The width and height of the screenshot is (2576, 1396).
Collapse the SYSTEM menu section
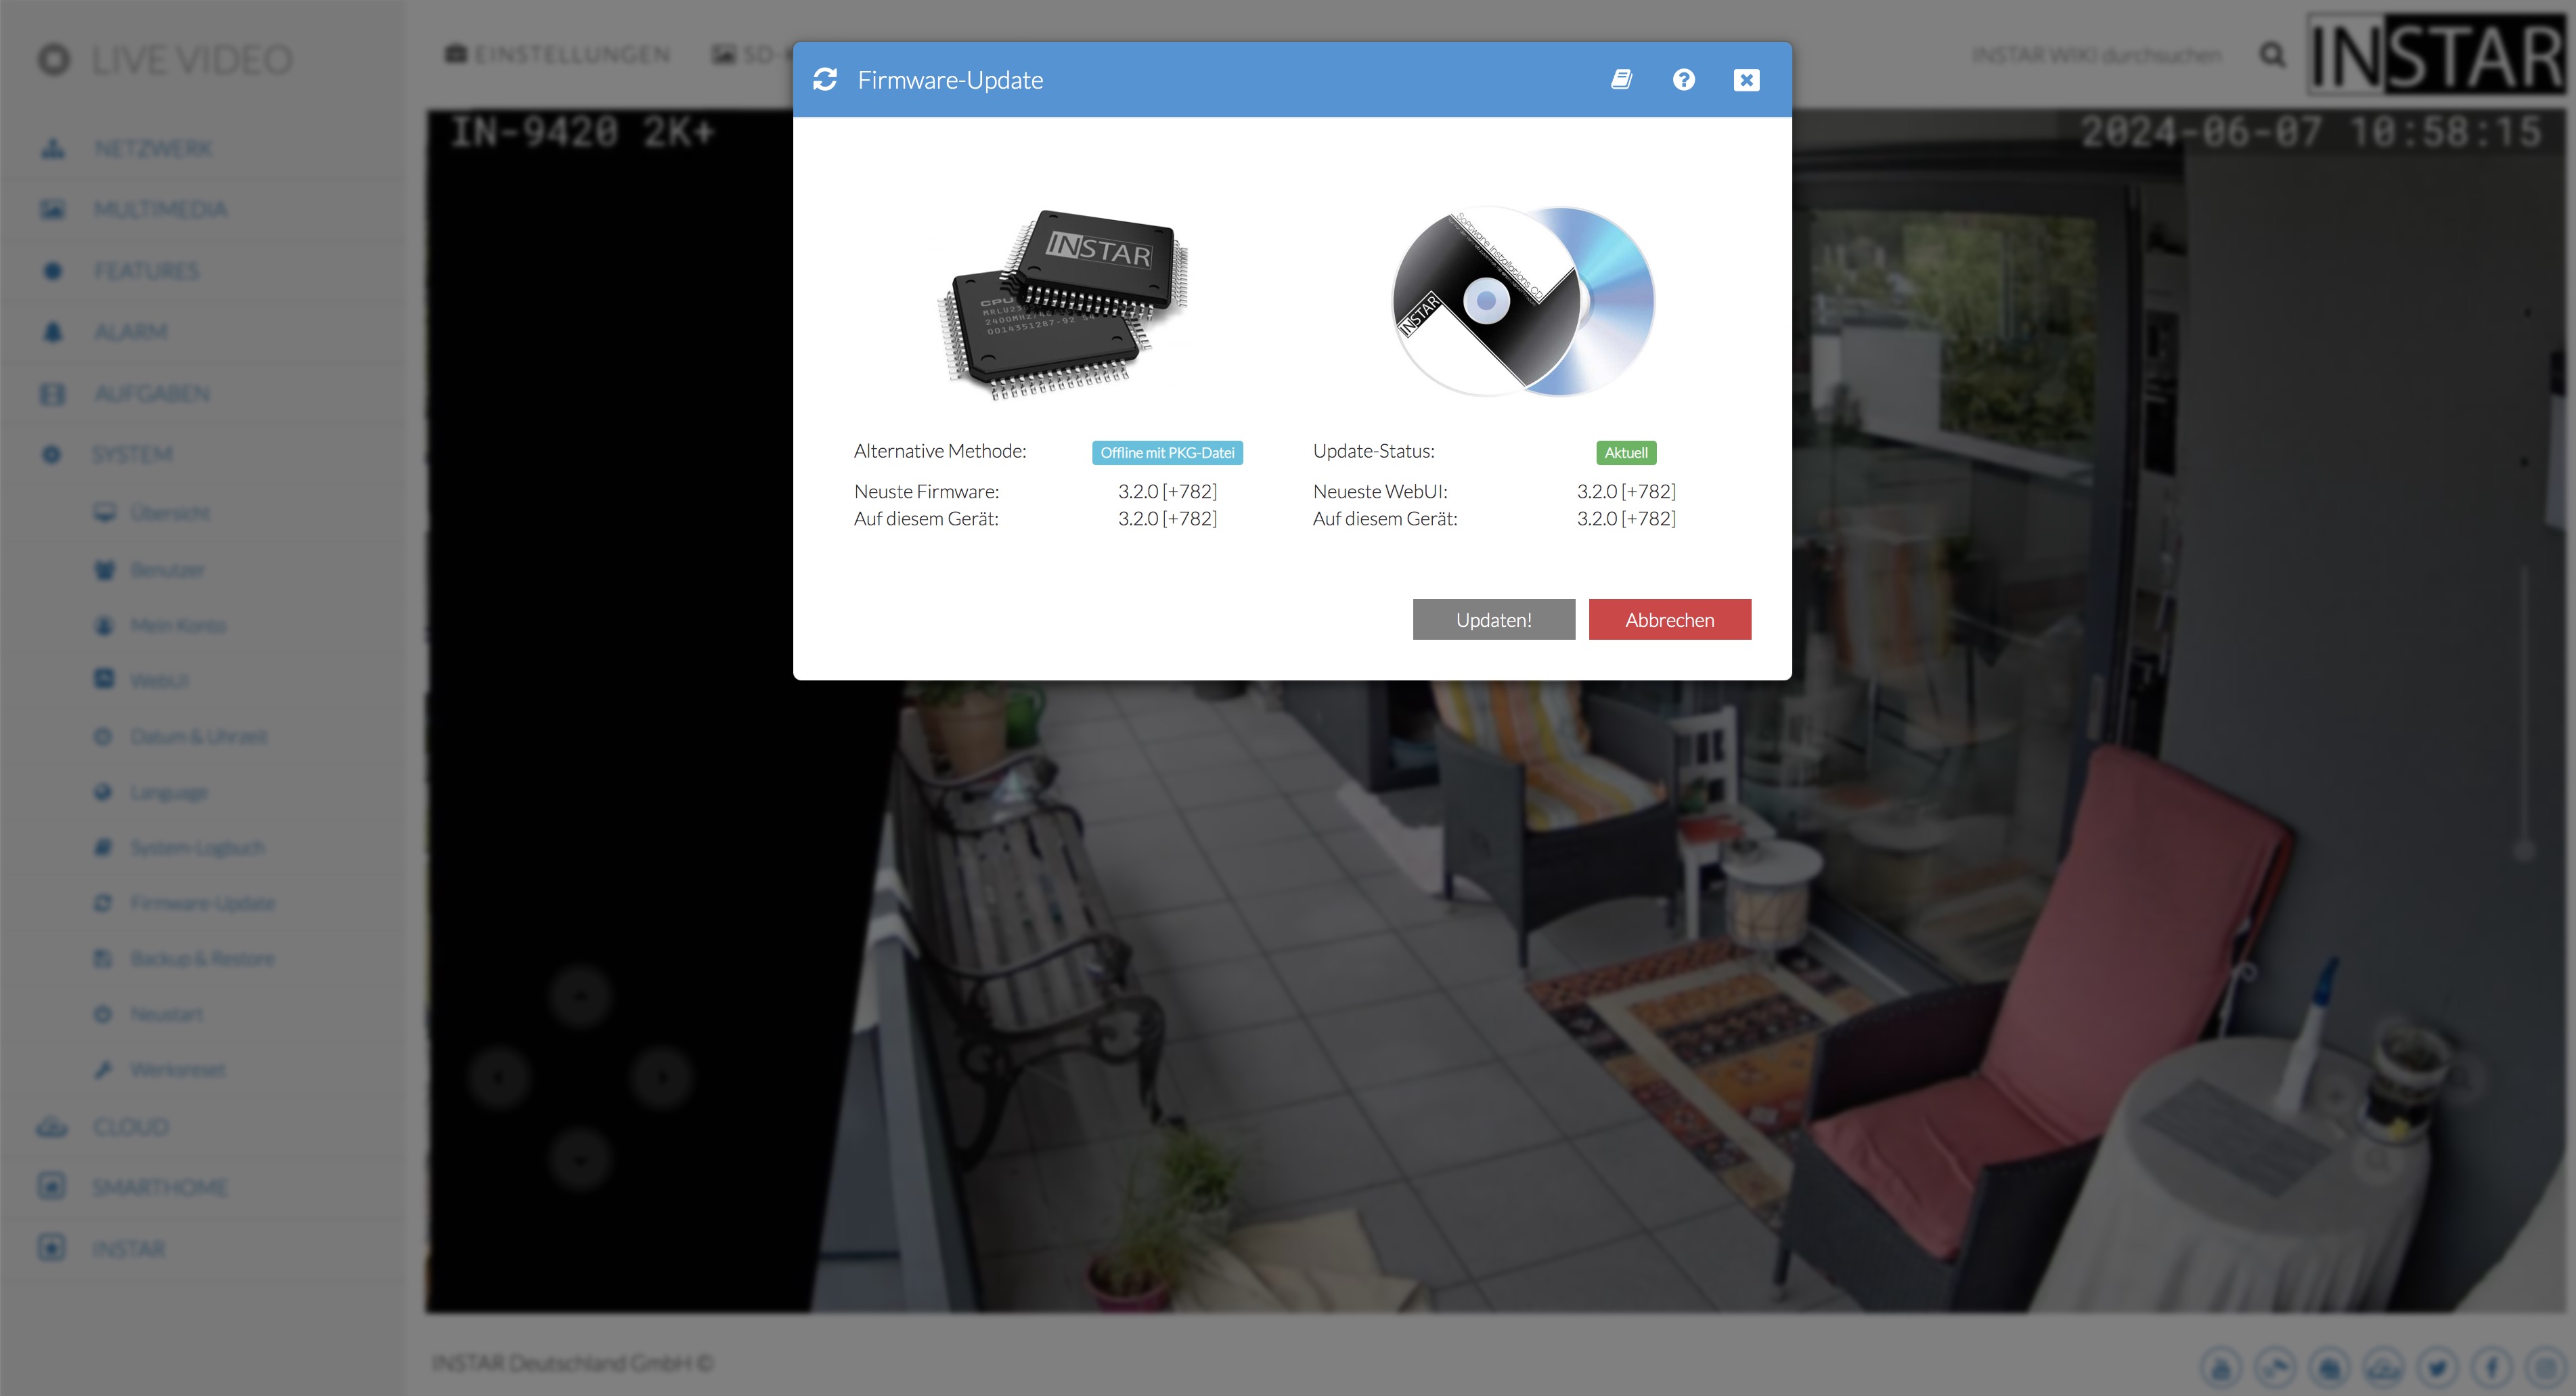[x=132, y=455]
